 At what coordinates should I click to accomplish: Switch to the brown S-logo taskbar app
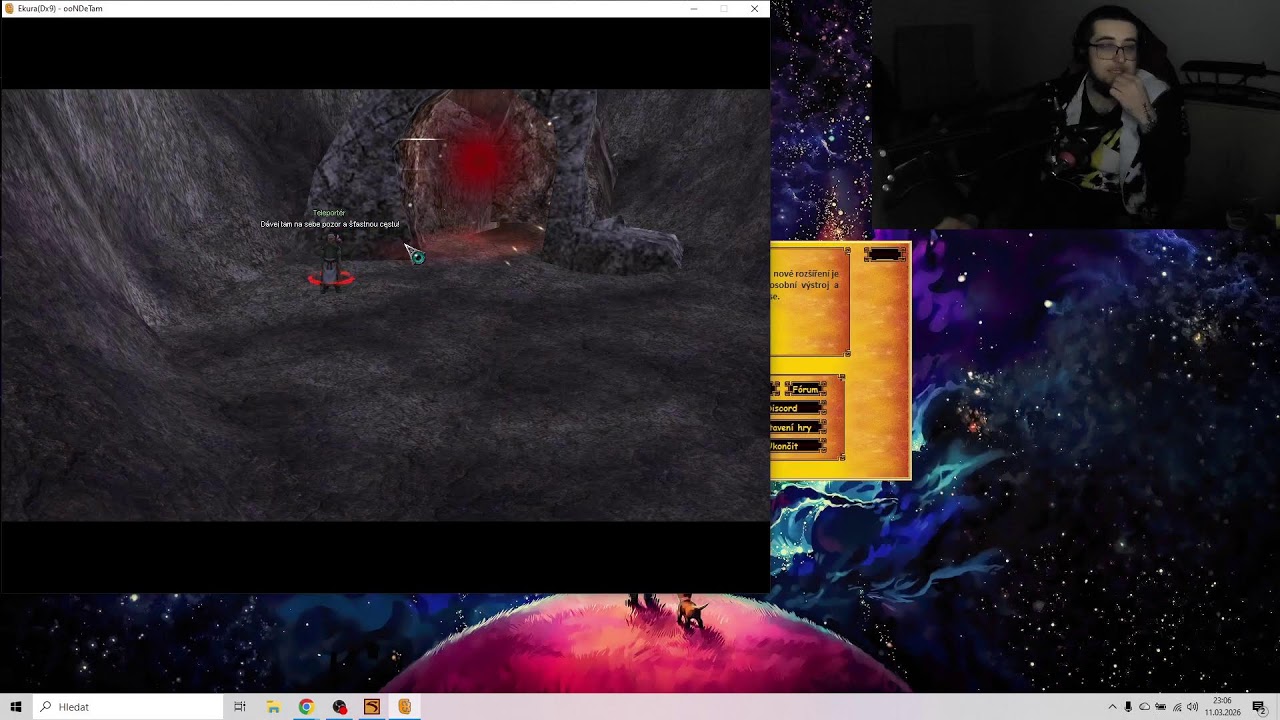point(372,707)
